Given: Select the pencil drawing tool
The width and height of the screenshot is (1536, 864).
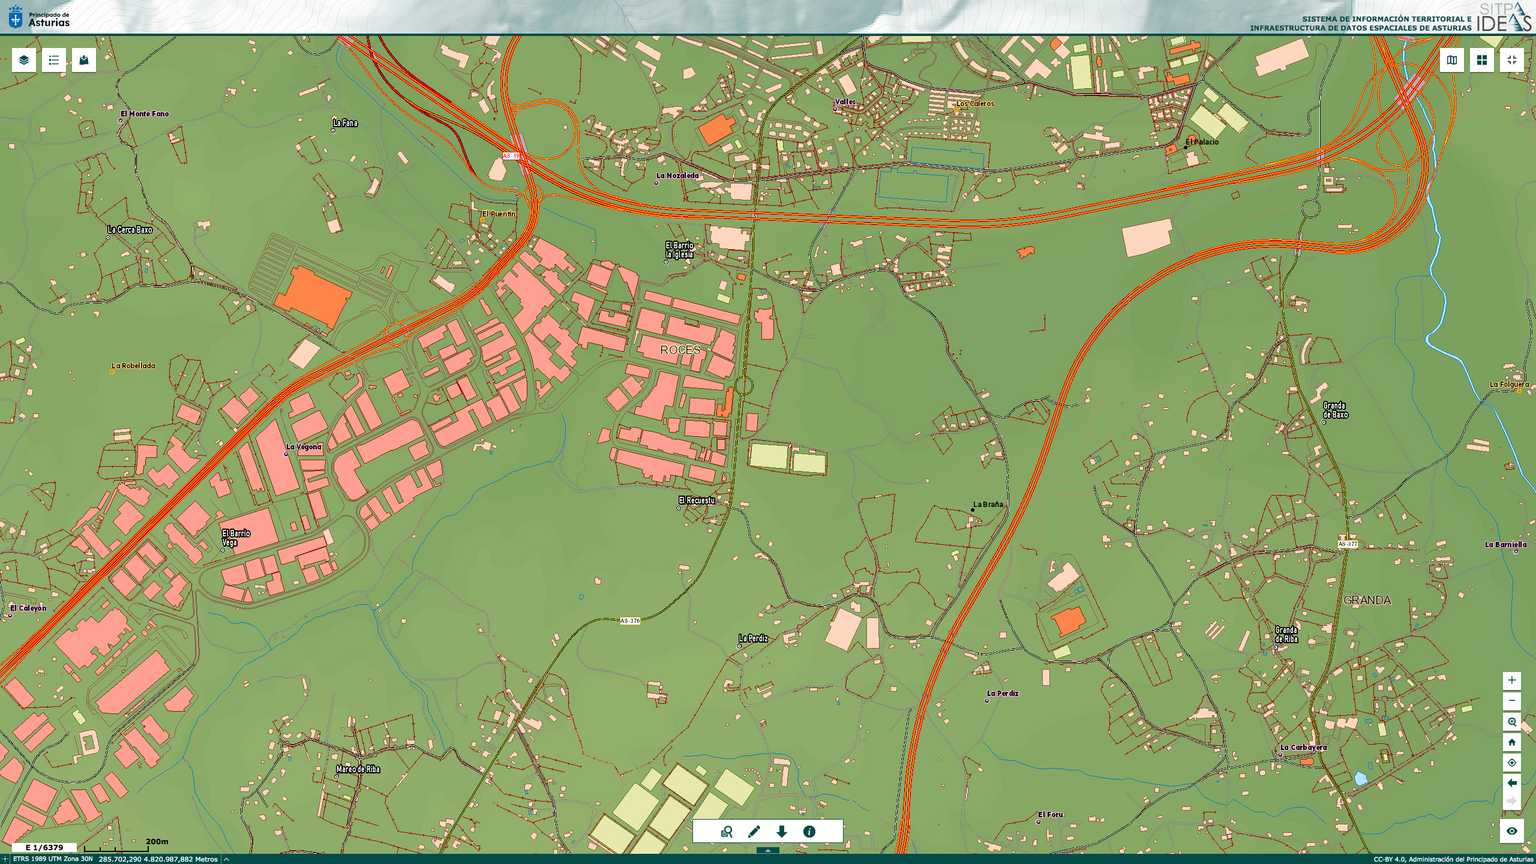Looking at the screenshot, I should point(754,831).
